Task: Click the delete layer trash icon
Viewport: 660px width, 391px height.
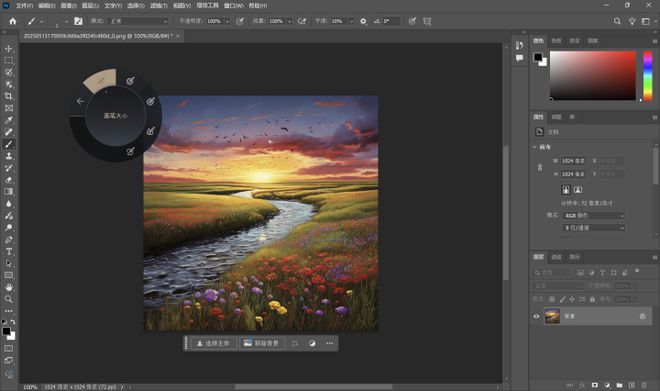Action: 644,385
